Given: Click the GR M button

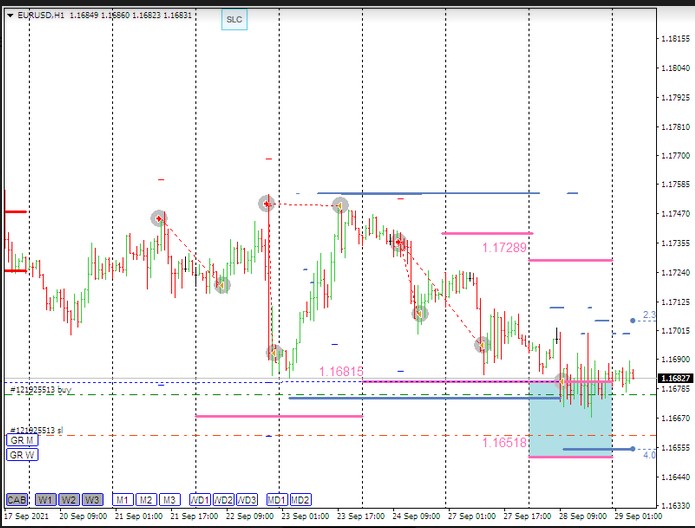Looking at the screenshot, I should [21, 440].
